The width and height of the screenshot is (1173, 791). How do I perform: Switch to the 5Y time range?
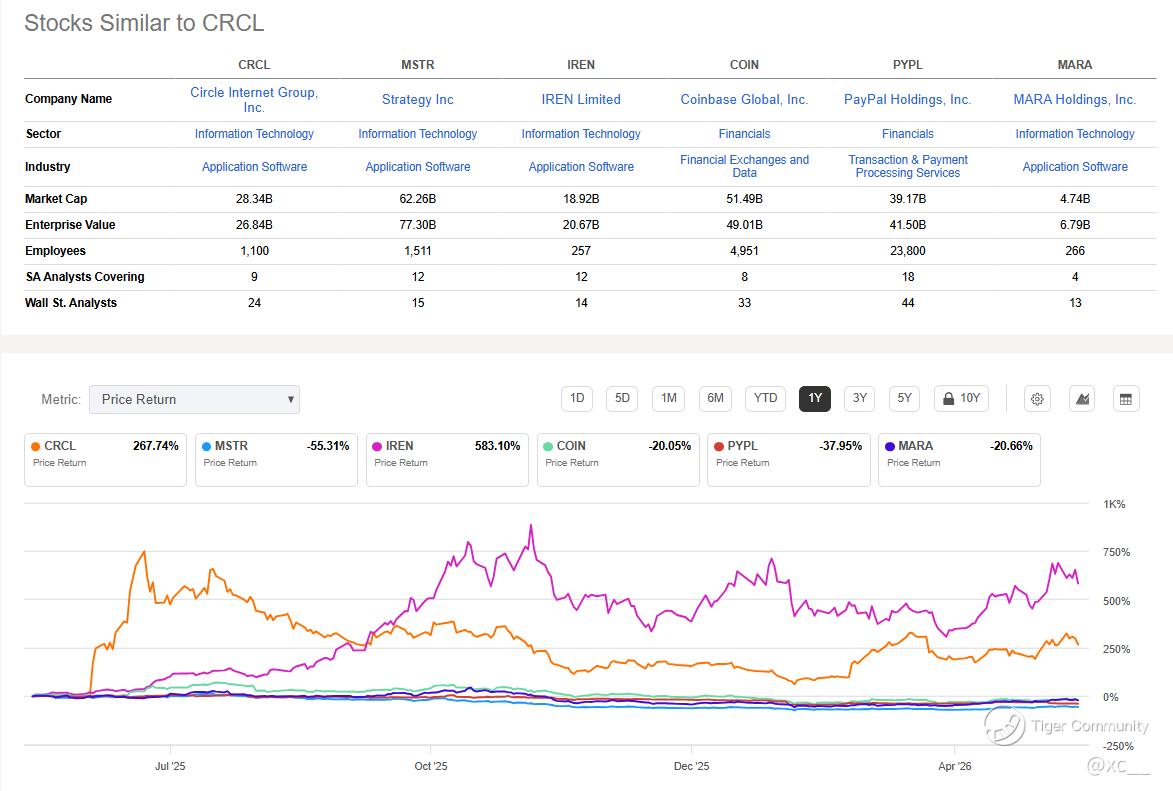coord(904,398)
